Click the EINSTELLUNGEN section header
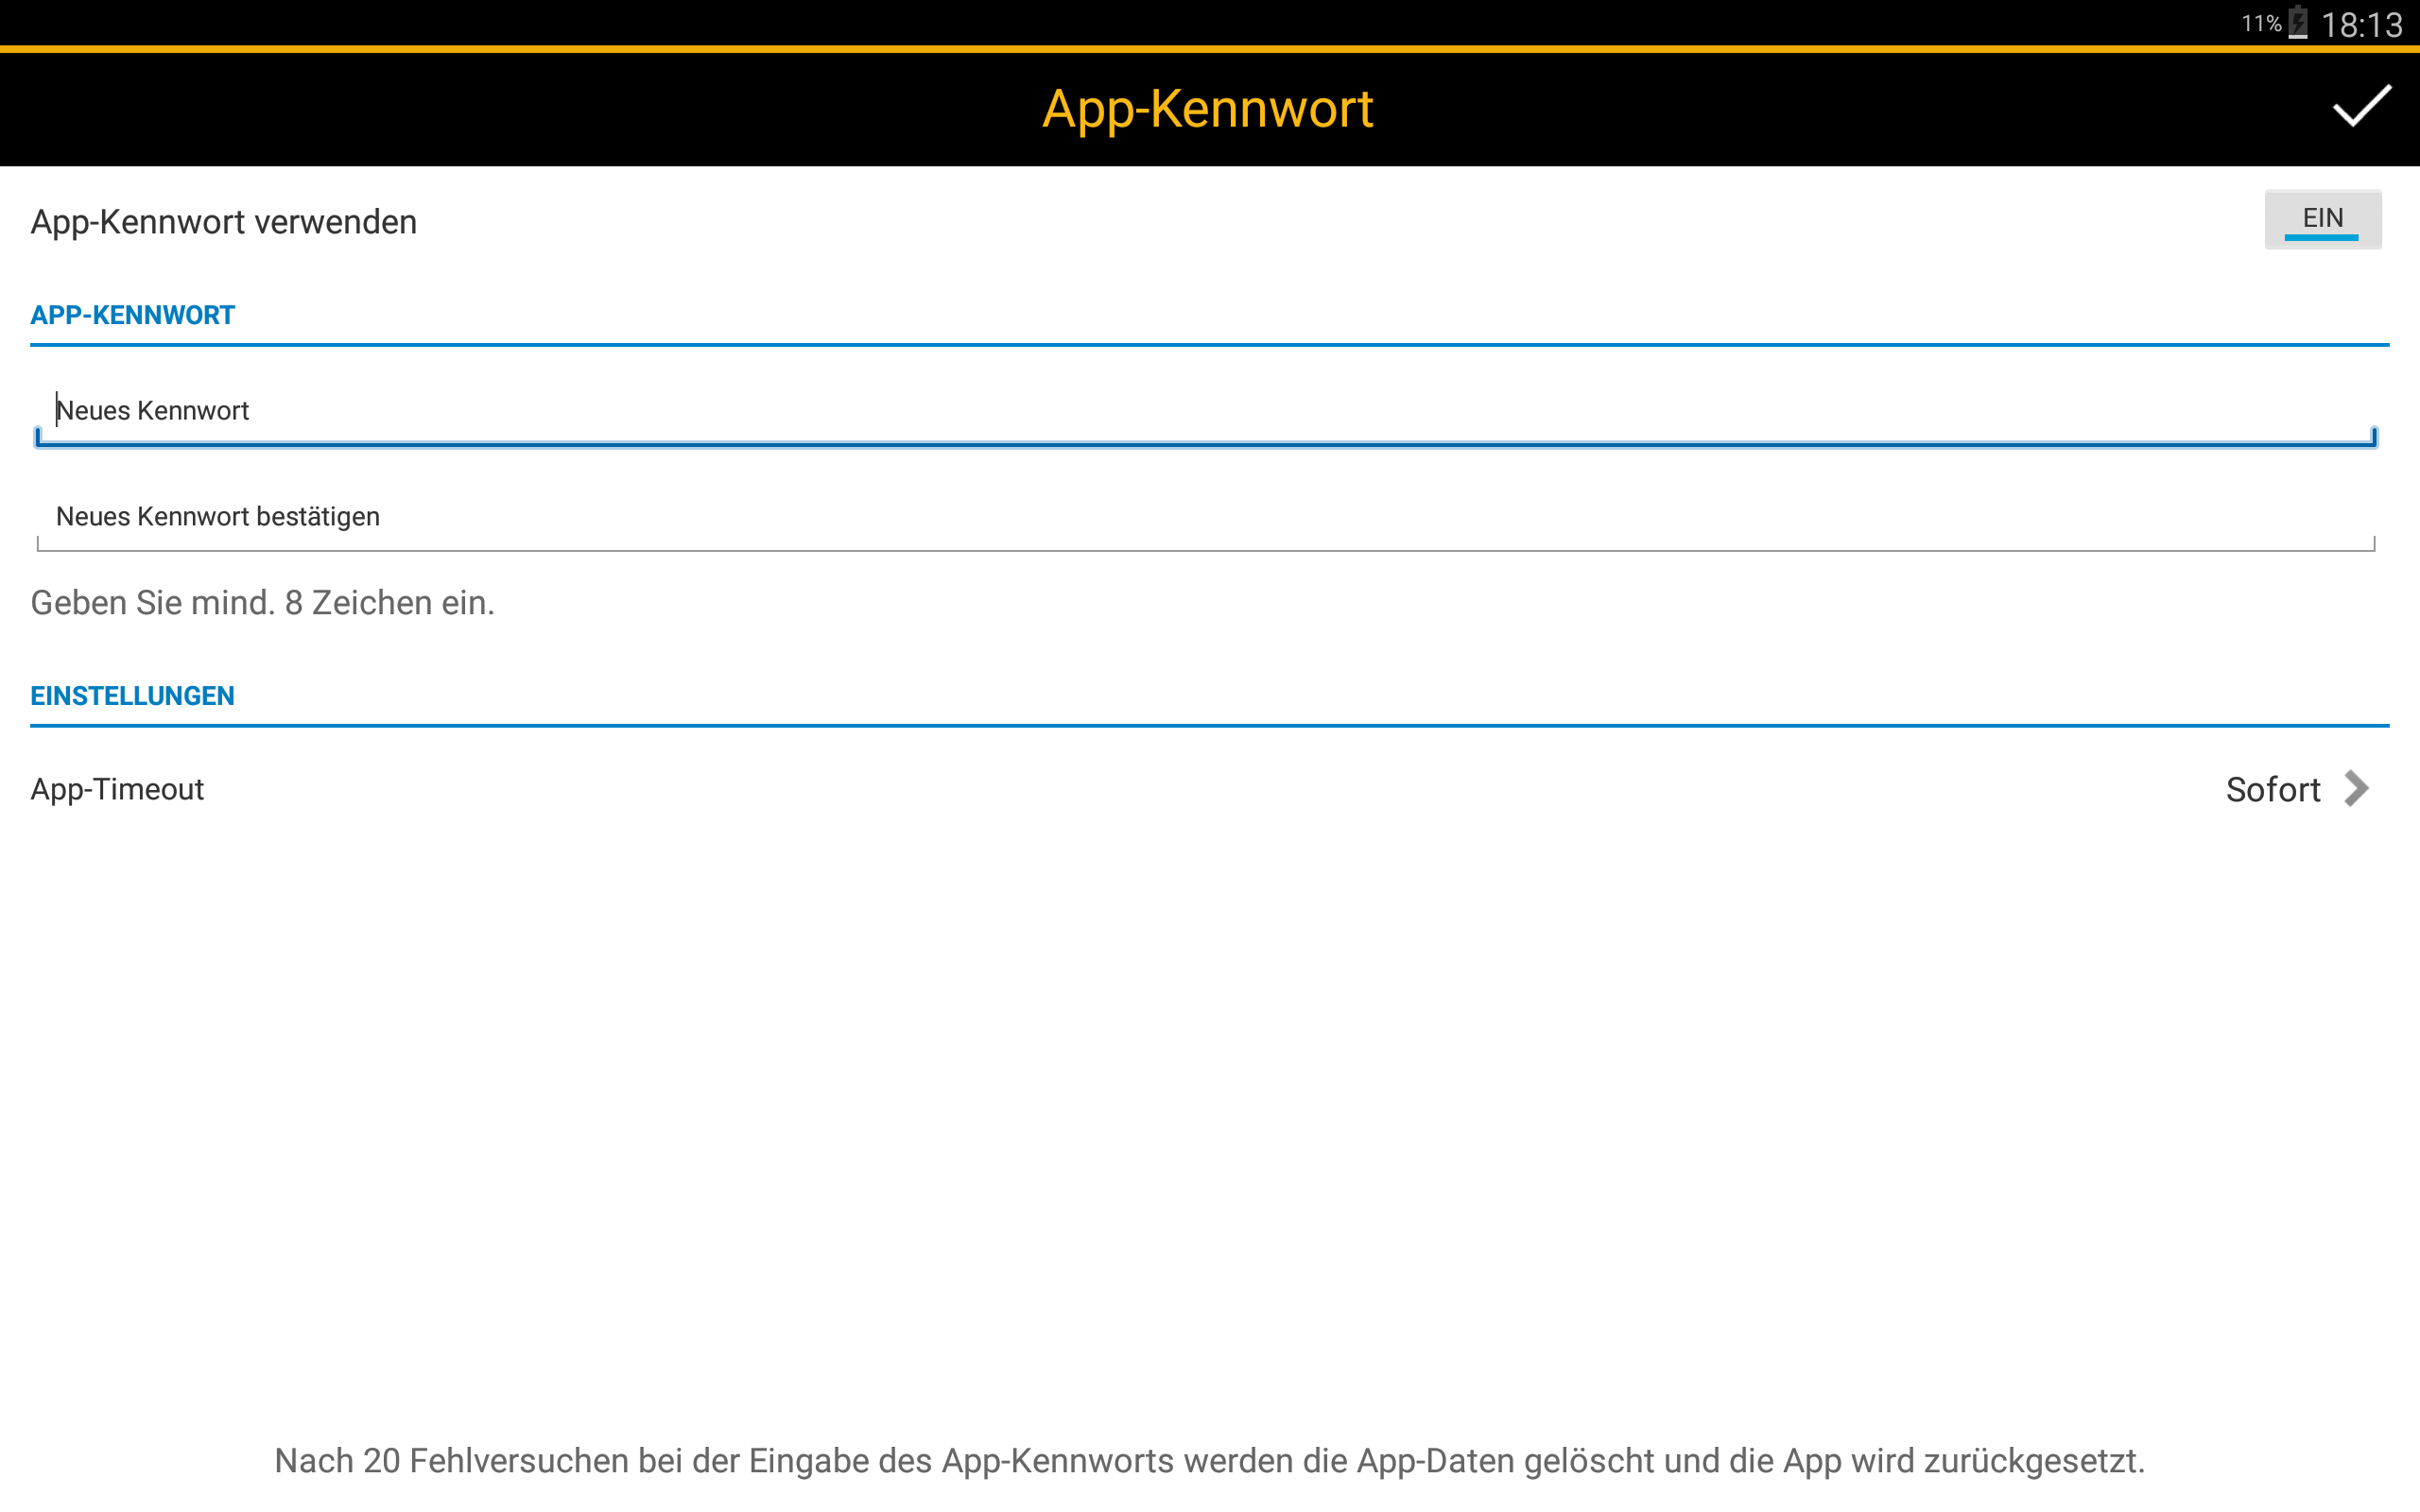Viewport: 2420px width, 1512px height. [133, 696]
